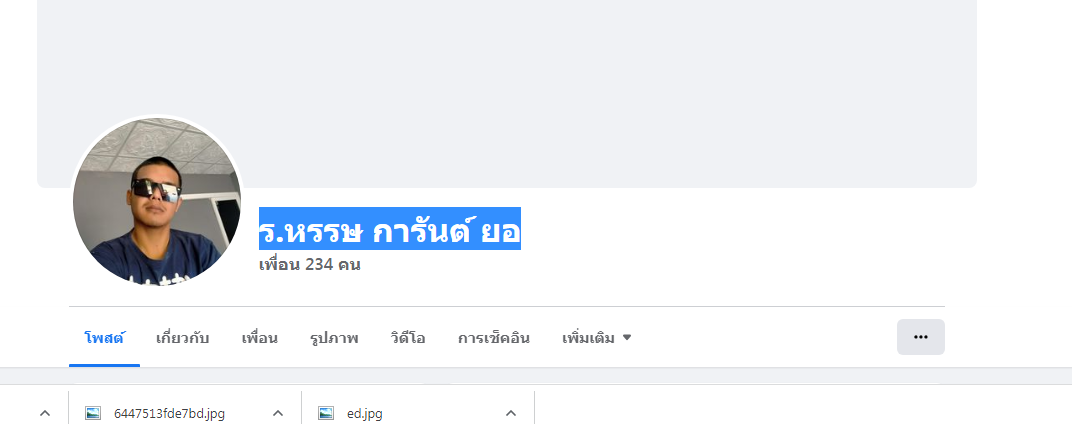Open the เพื่อน tab

pos(259,337)
